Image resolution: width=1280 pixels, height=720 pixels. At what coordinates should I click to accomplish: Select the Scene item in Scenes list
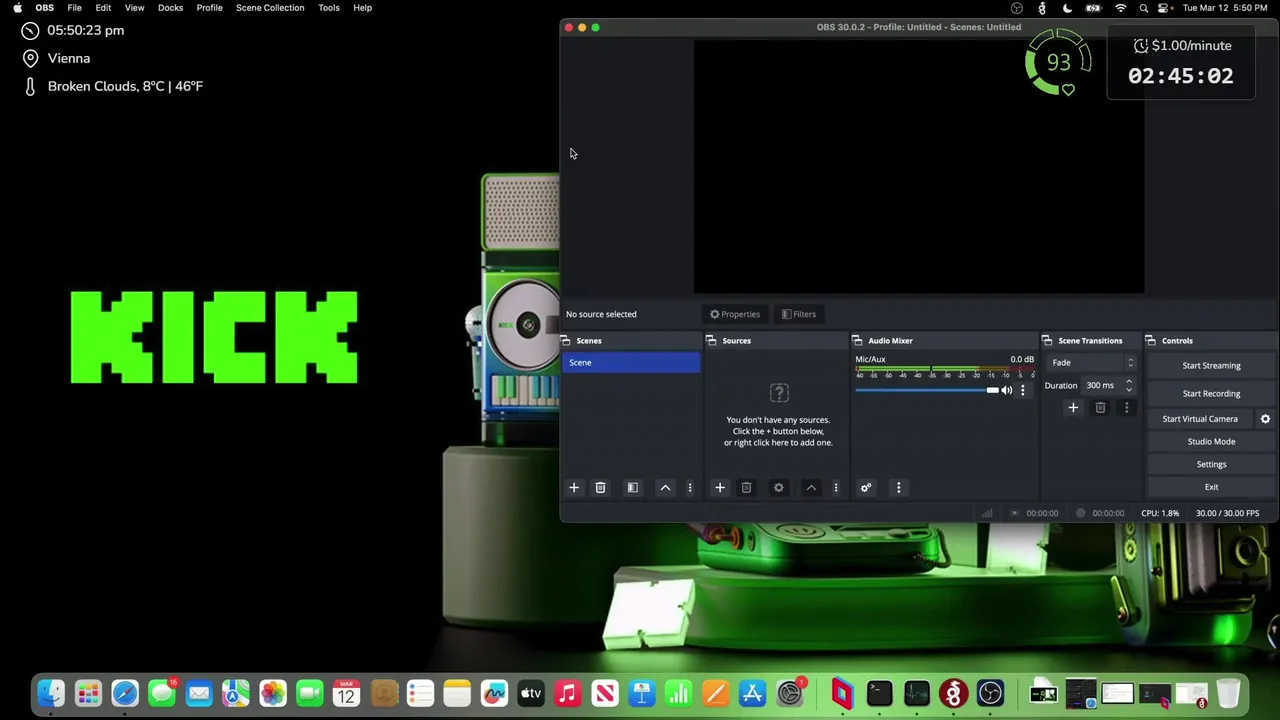click(x=631, y=363)
